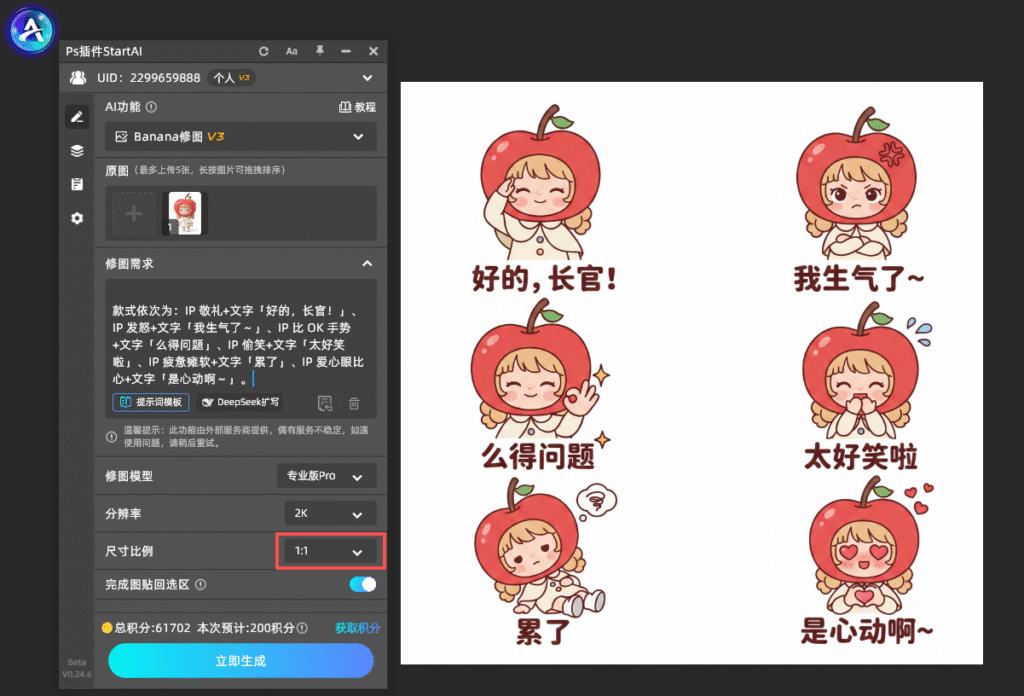The height and width of the screenshot is (696, 1024).
Task: Click the 立即生成 generate button
Action: pyautogui.click(x=240, y=661)
